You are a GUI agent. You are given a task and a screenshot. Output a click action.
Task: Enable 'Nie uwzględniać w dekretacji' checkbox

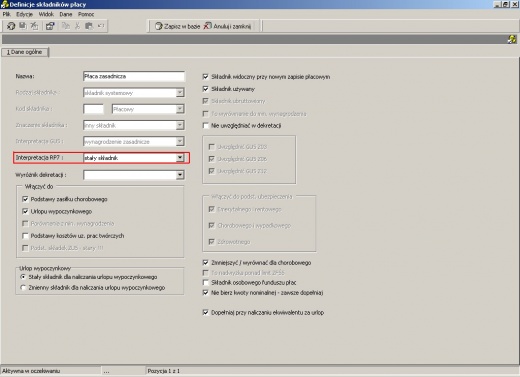click(206, 126)
